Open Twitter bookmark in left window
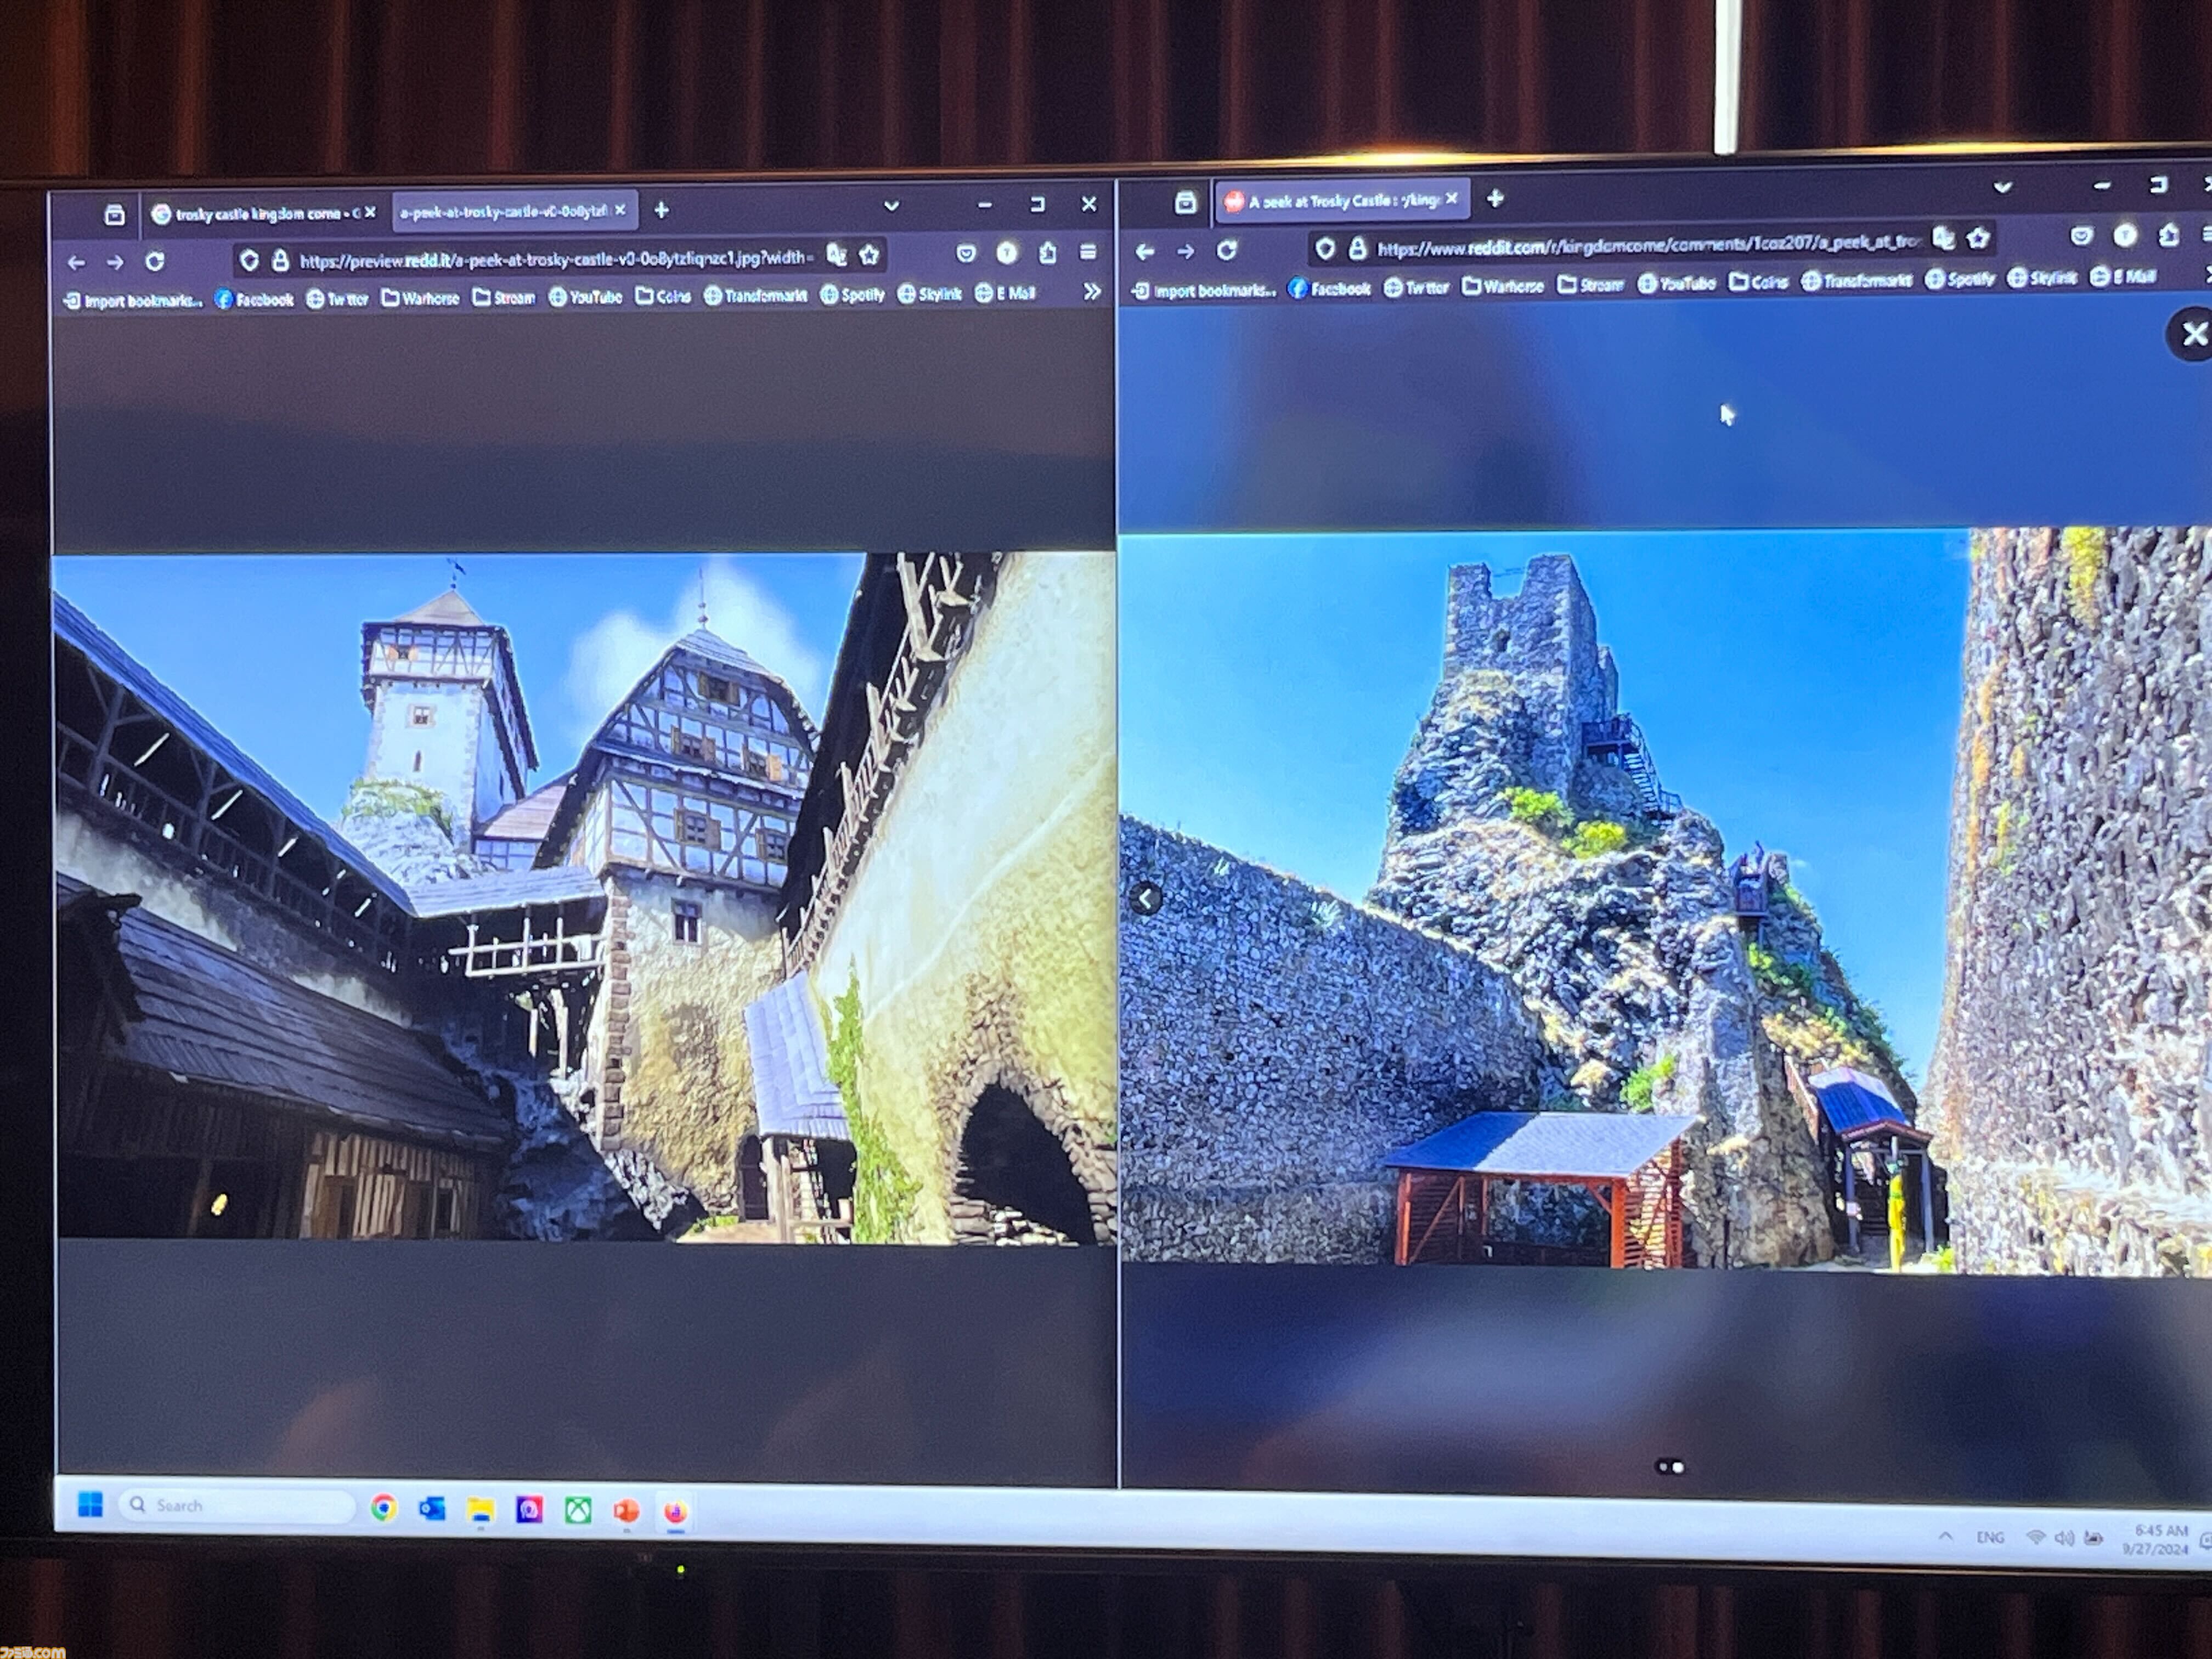Image resolution: width=2212 pixels, height=1659 pixels. pos(337,298)
